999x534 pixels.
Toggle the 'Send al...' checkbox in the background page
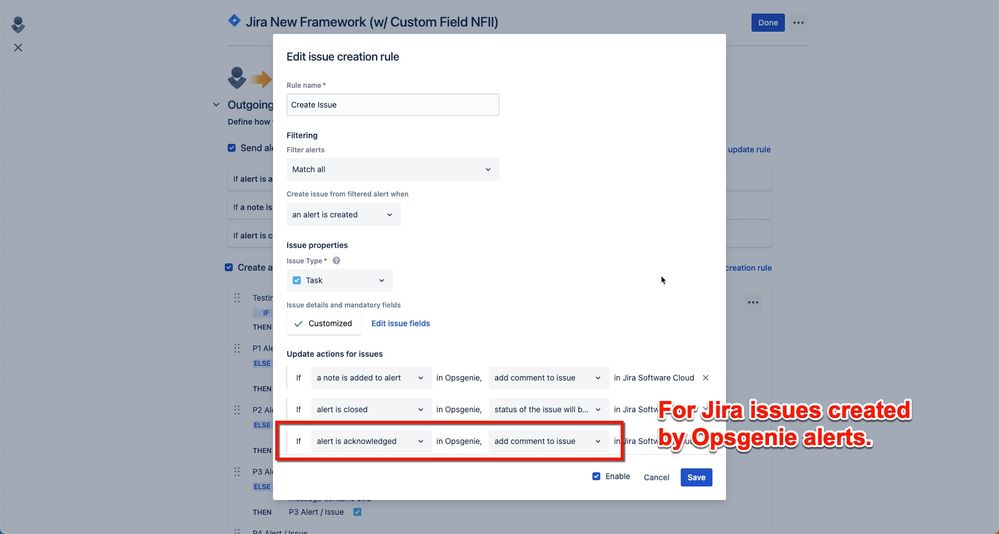click(x=231, y=148)
